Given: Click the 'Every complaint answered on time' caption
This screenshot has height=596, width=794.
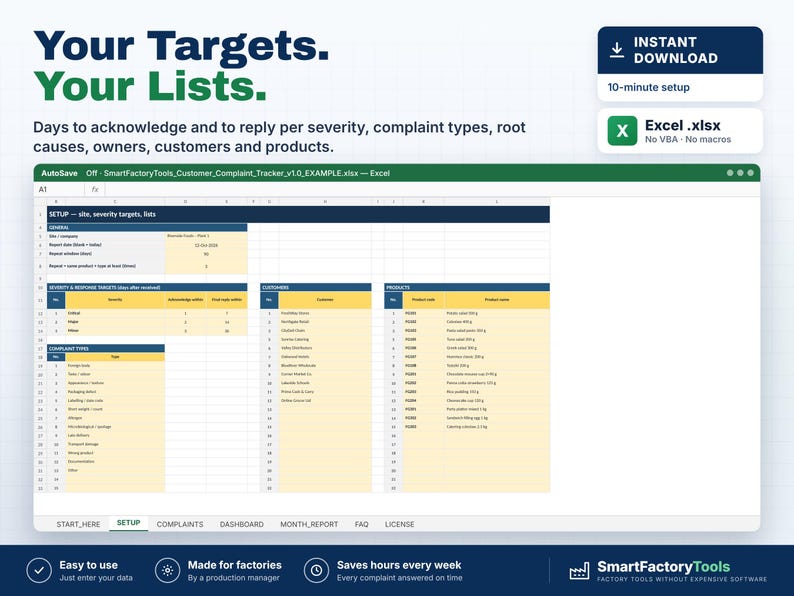Looking at the screenshot, I should [x=400, y=578].
